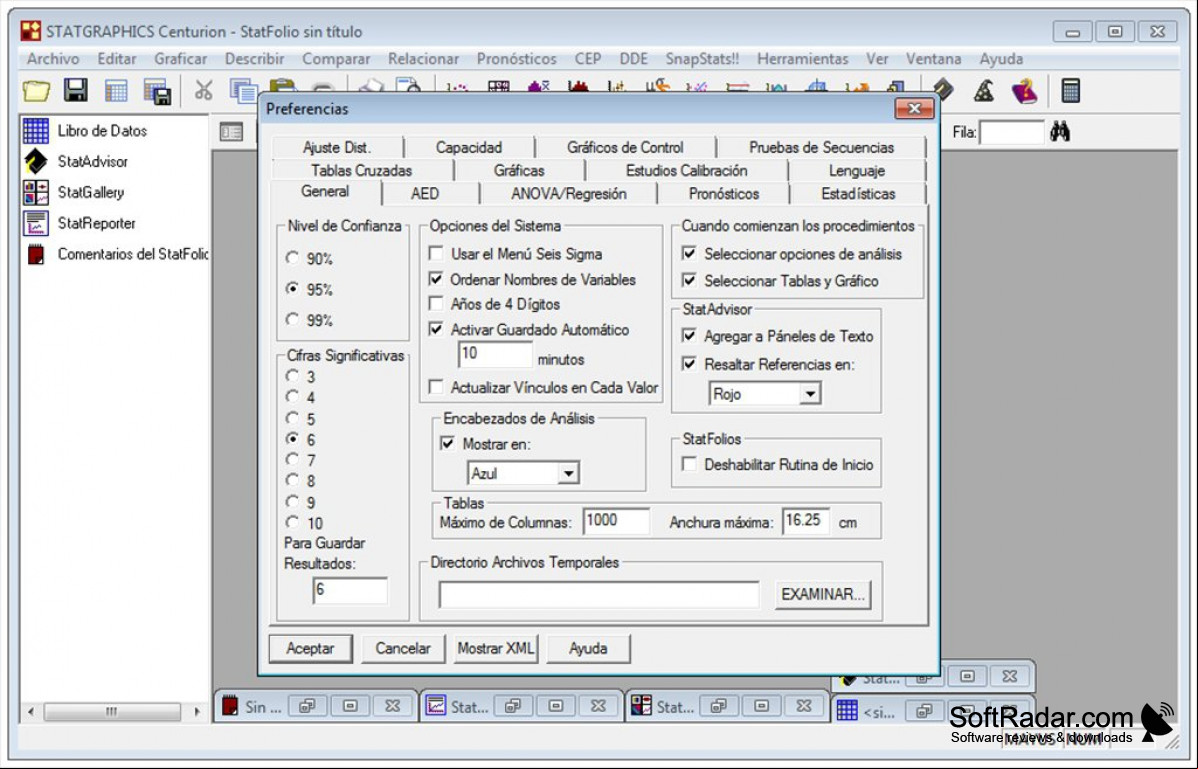
Task: Click the clipboard paste toolbar icon
Action: coord(282,86)
